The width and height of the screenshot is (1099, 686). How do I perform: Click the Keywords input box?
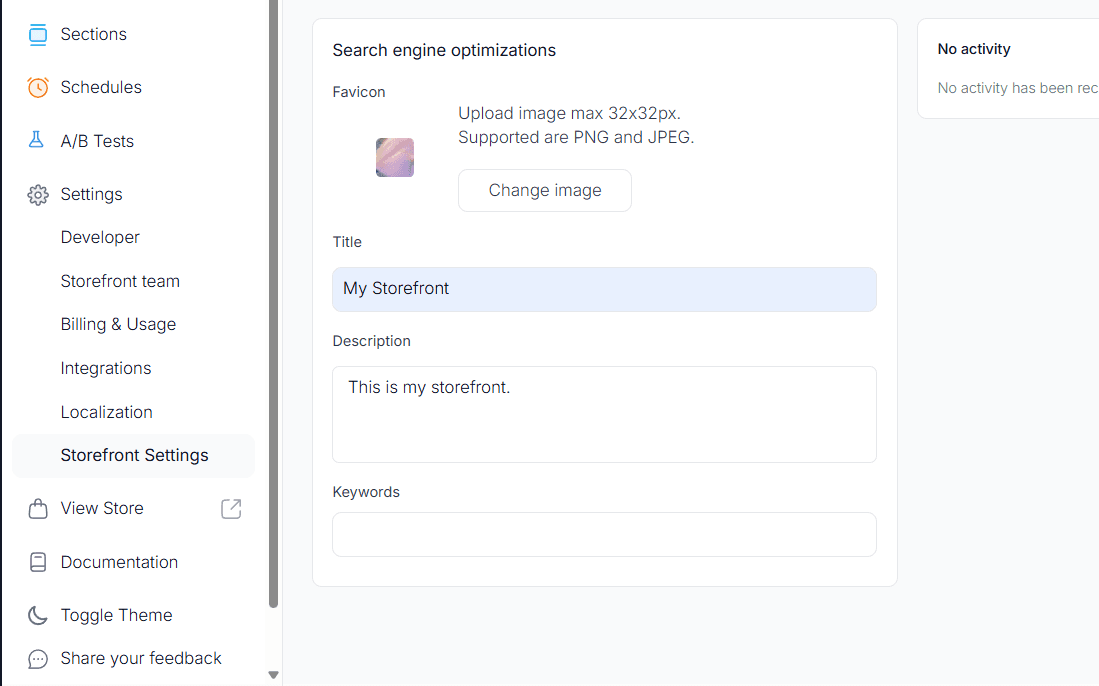click(x=604, y=534)
